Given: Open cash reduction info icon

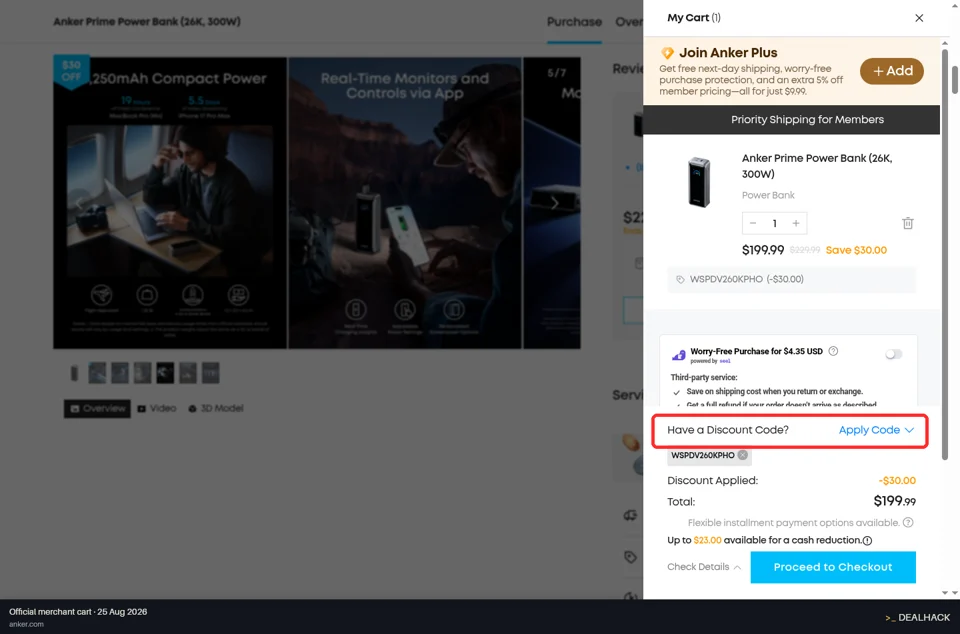Looking at the screenshot, I should 868,540.
